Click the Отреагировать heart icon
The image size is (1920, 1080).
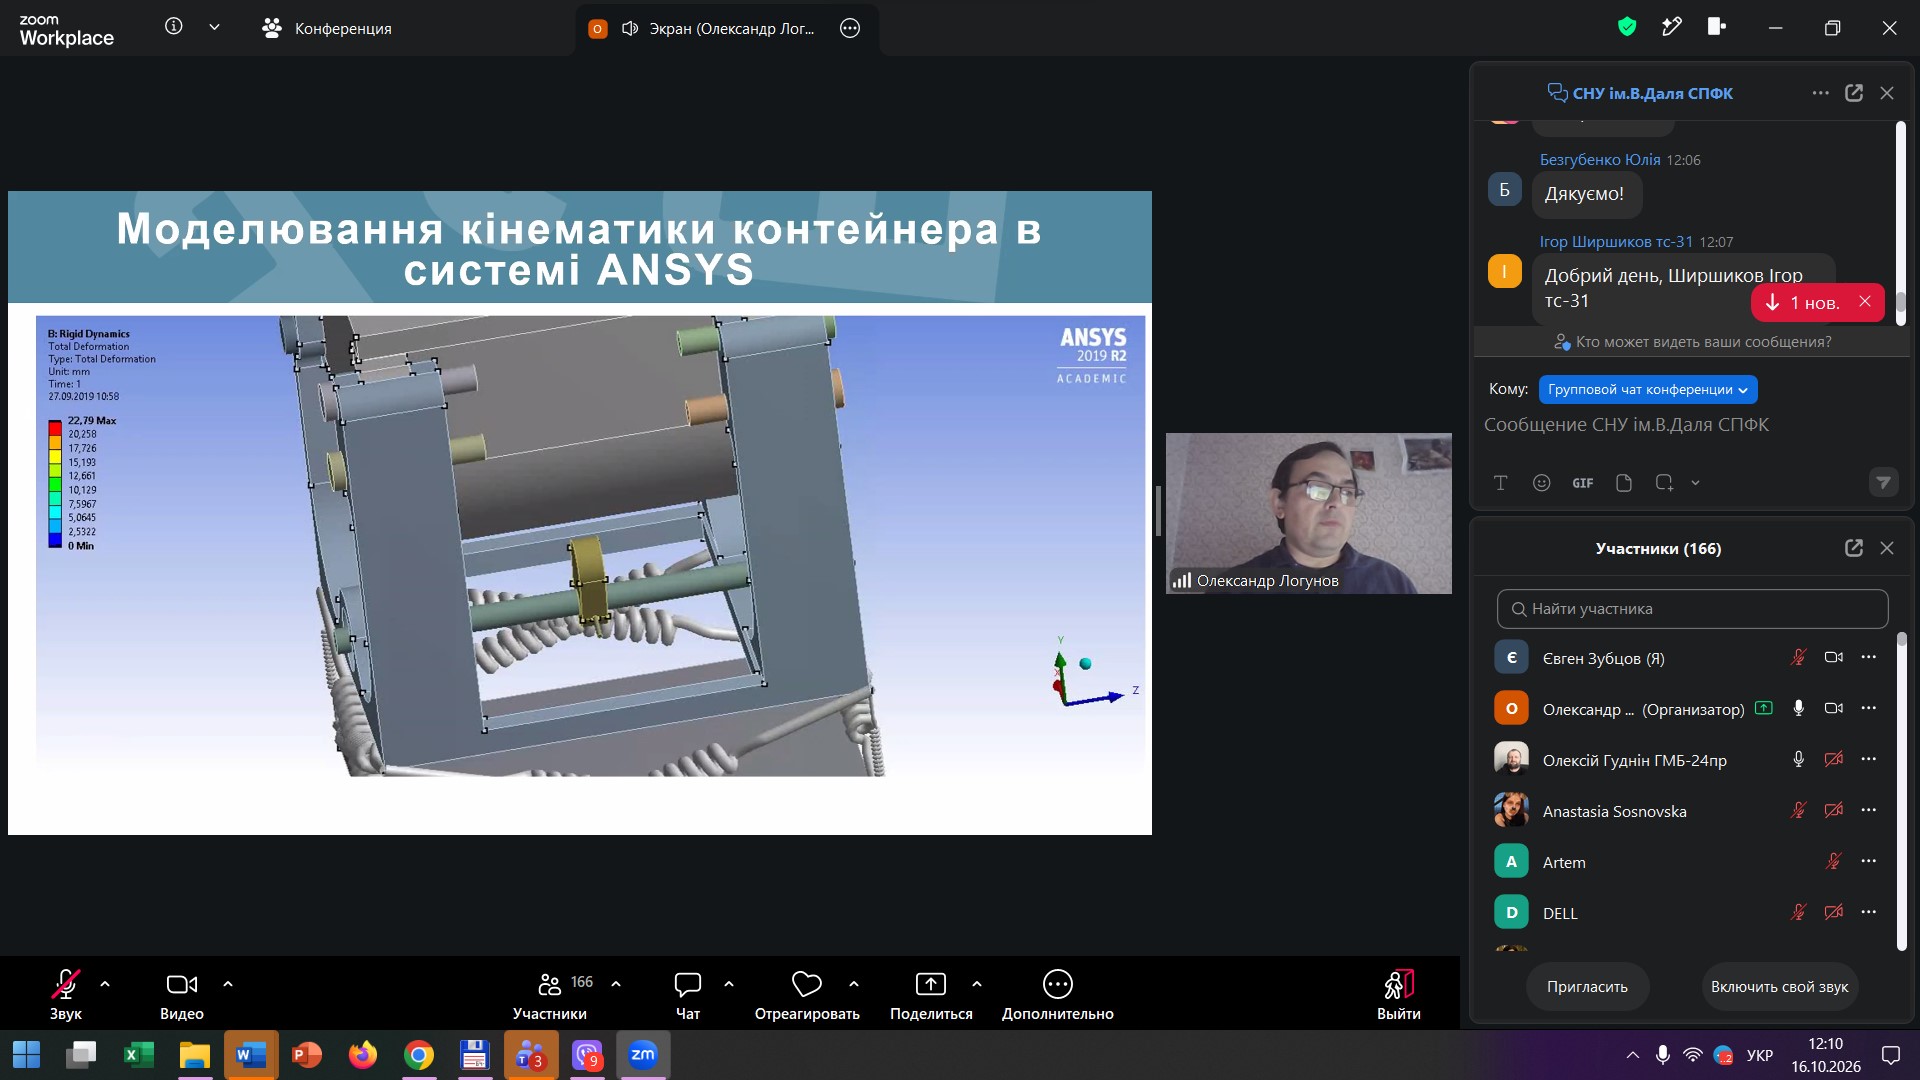point(806,984)
